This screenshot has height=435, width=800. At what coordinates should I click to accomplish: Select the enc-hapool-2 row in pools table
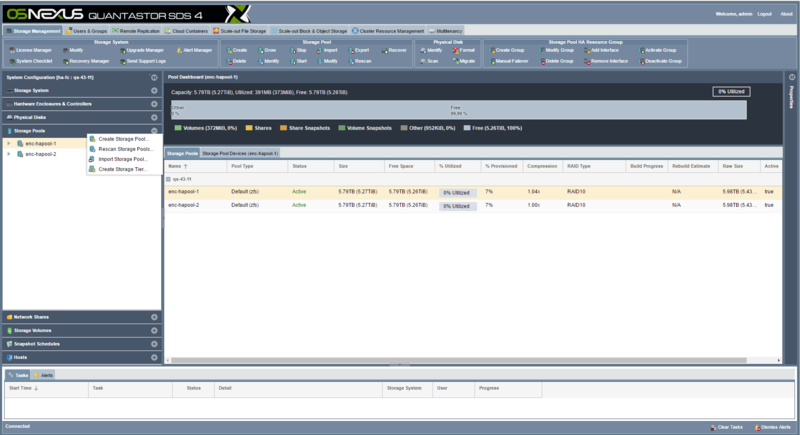[x=473, y=205]
